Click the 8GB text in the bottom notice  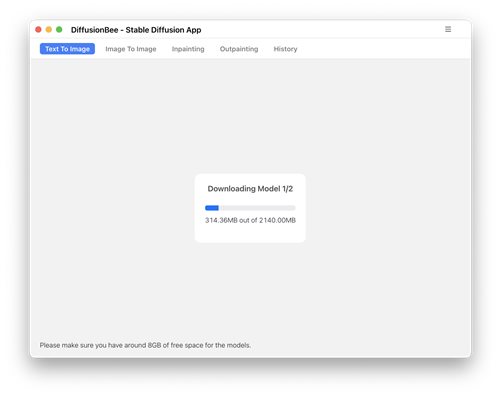tap(154, 345)
